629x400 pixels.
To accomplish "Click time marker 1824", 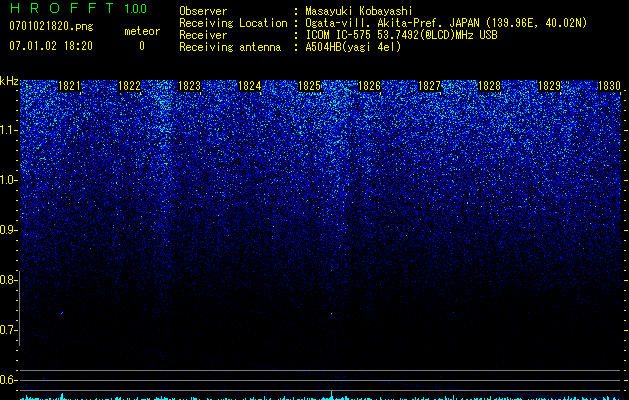I will coord(250,86).
